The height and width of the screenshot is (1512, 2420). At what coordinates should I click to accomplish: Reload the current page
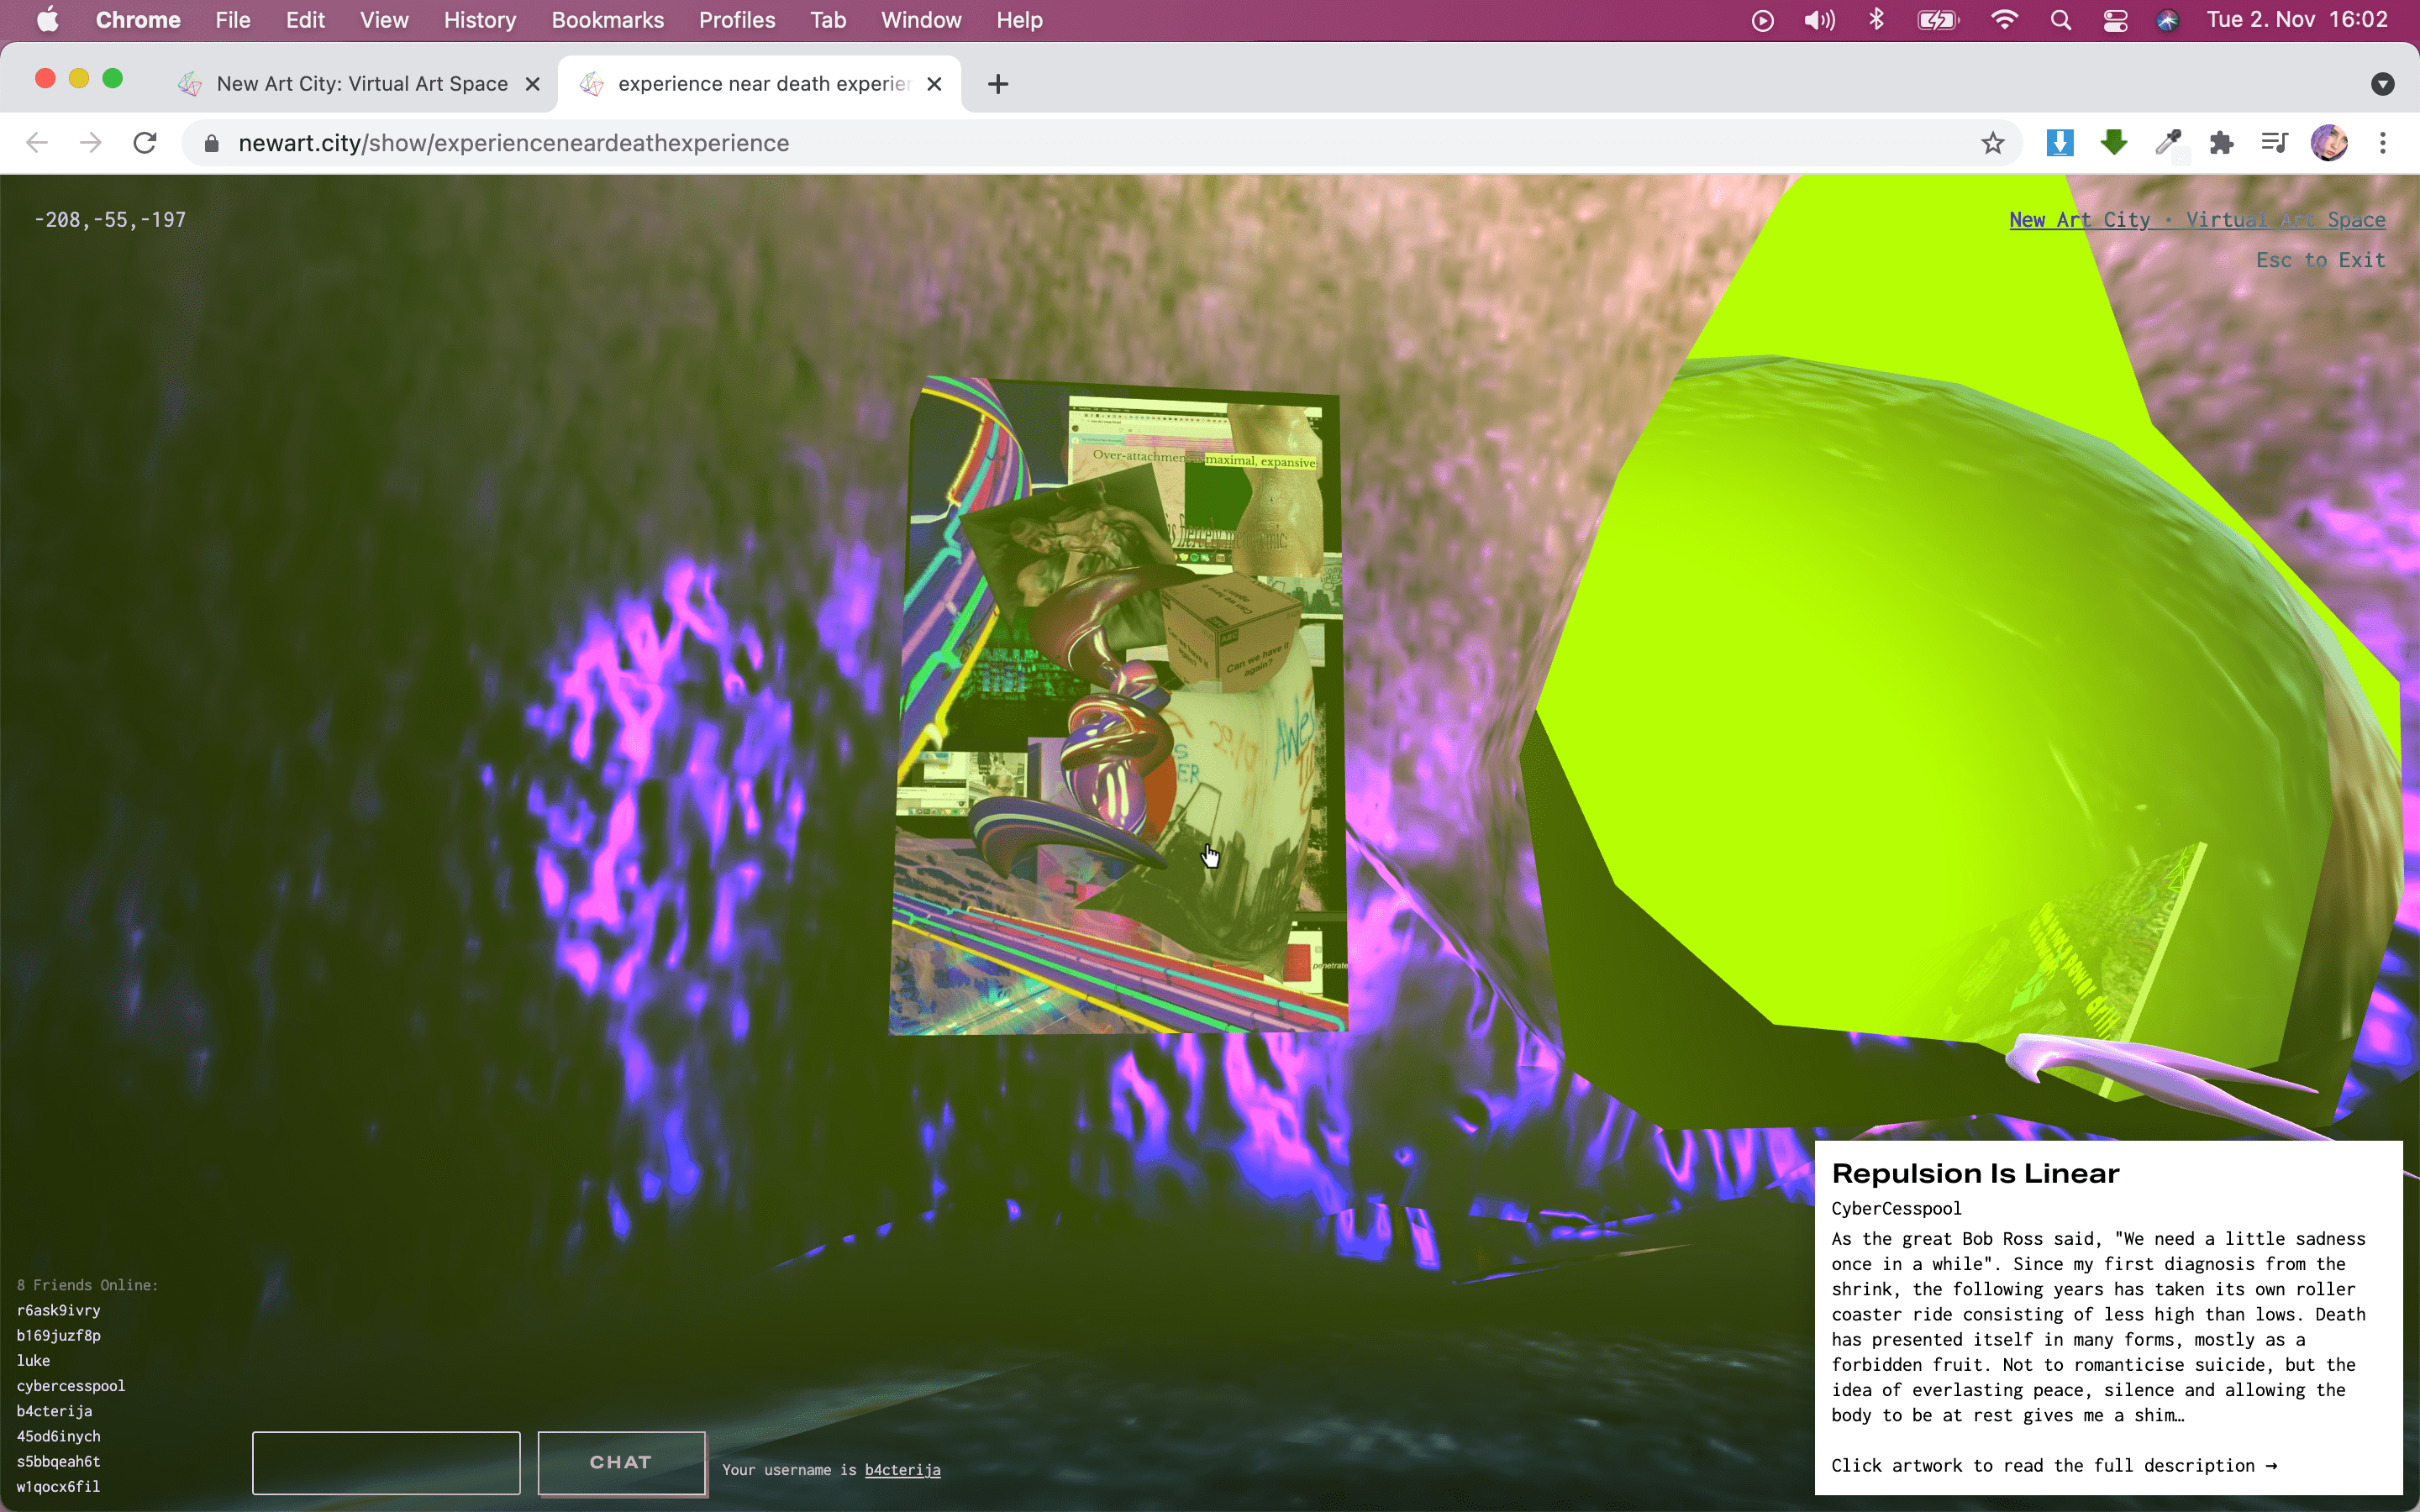pos(145,143)
